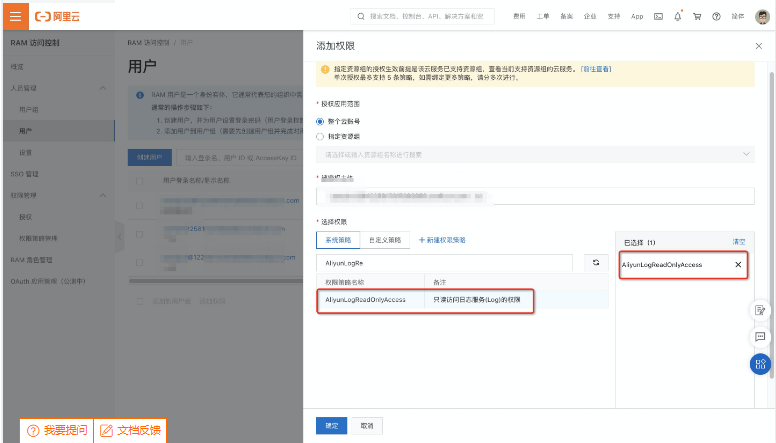Click the authorized principal input field
776x443 pixels.
pyautogui.click(x=535, y=196)
